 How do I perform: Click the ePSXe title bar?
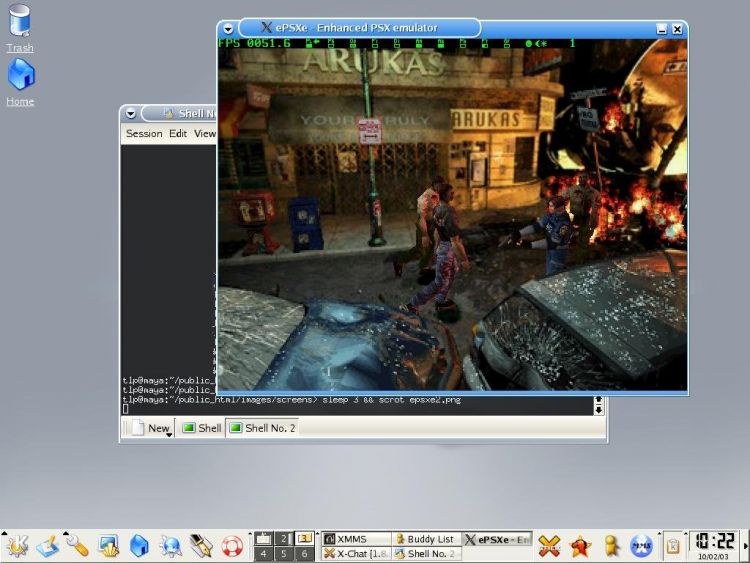(359, 28)
